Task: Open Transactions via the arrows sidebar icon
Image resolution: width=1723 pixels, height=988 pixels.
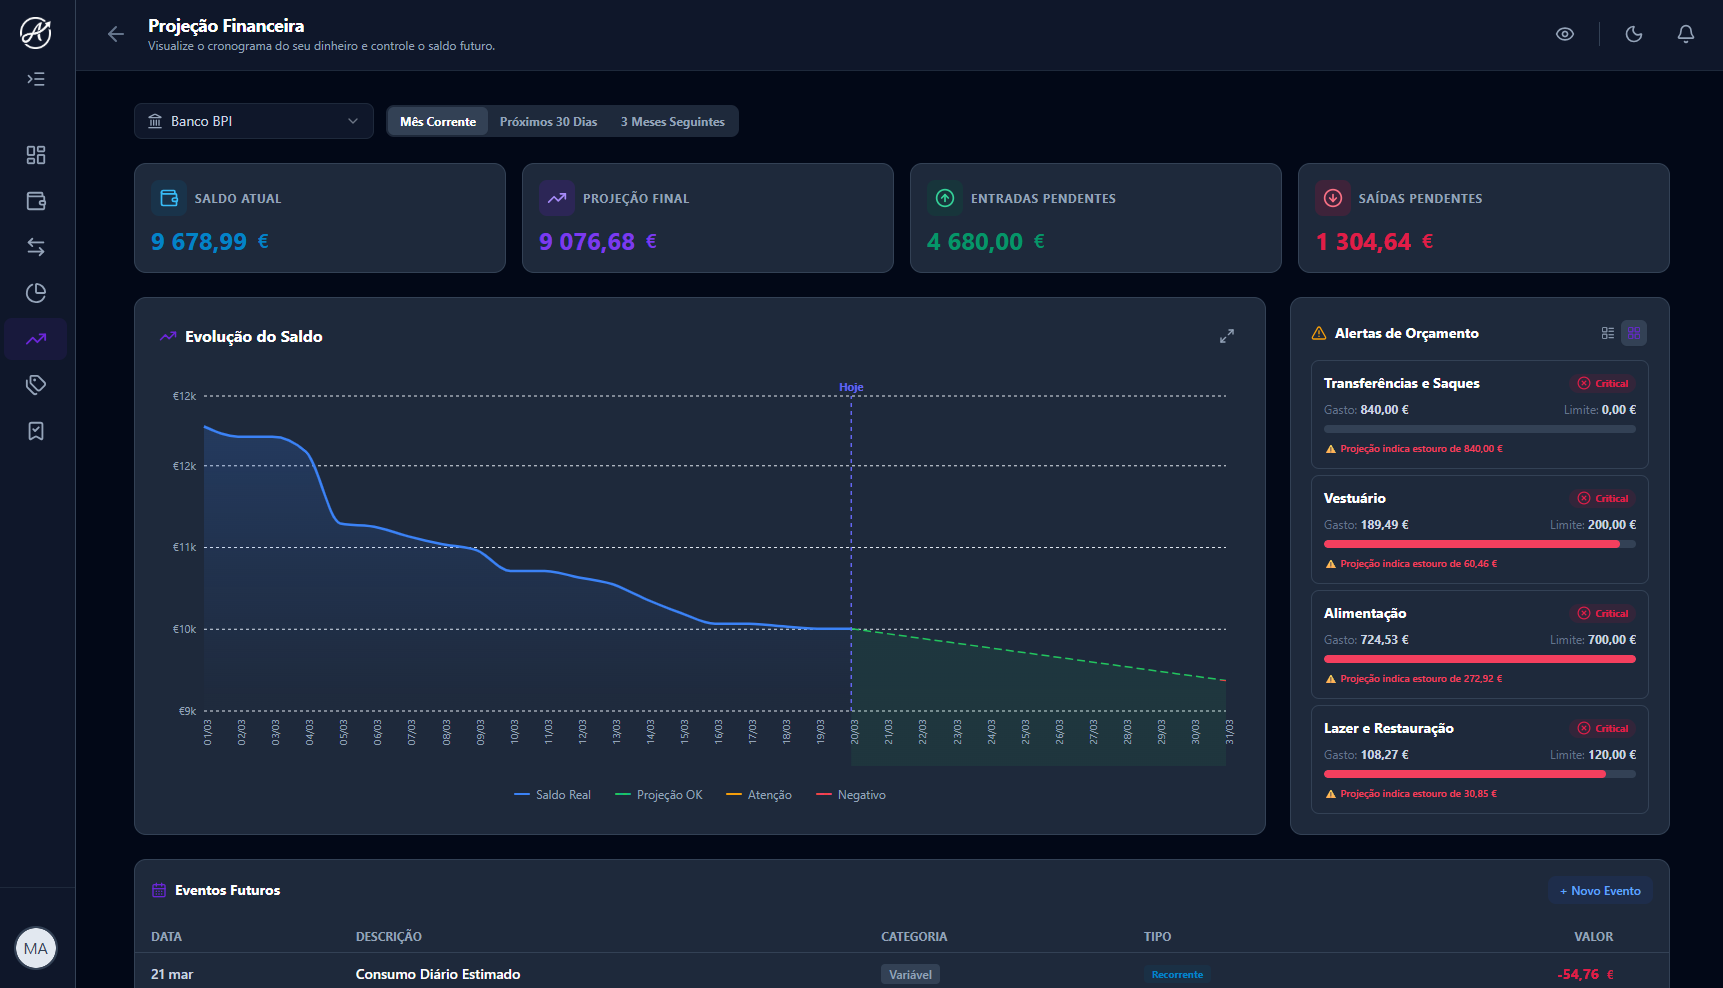Action: tap(36, 247)
